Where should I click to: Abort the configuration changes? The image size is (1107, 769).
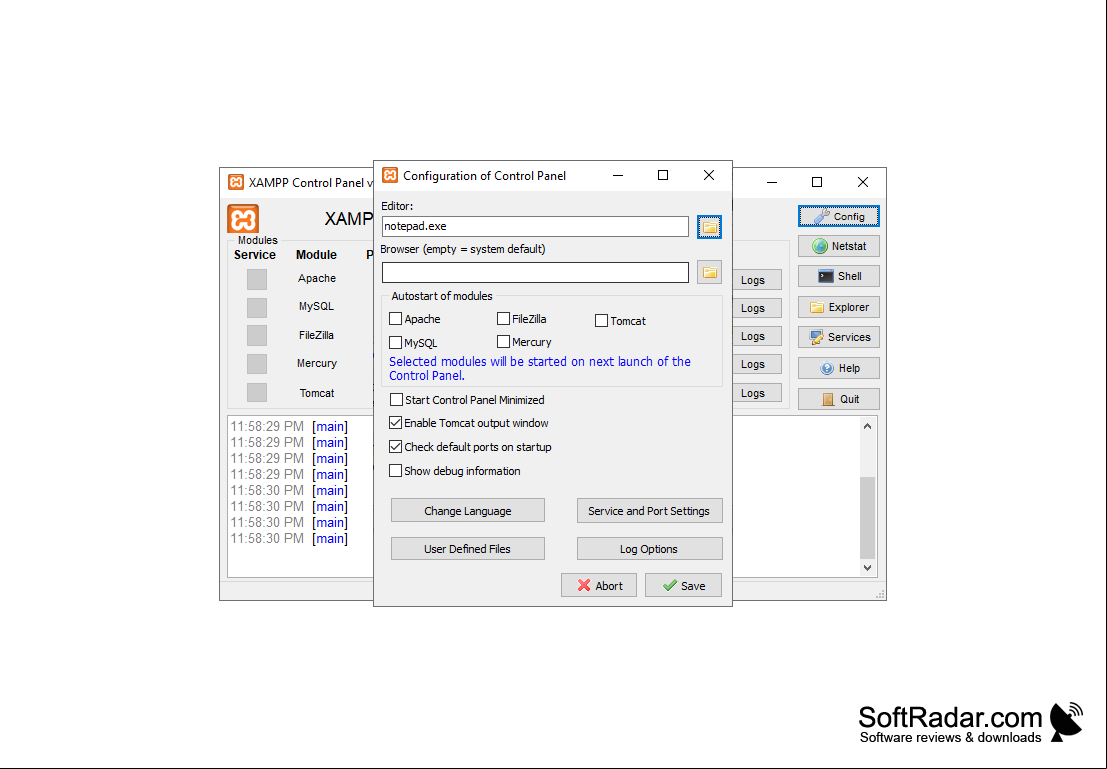coord(599,585)
